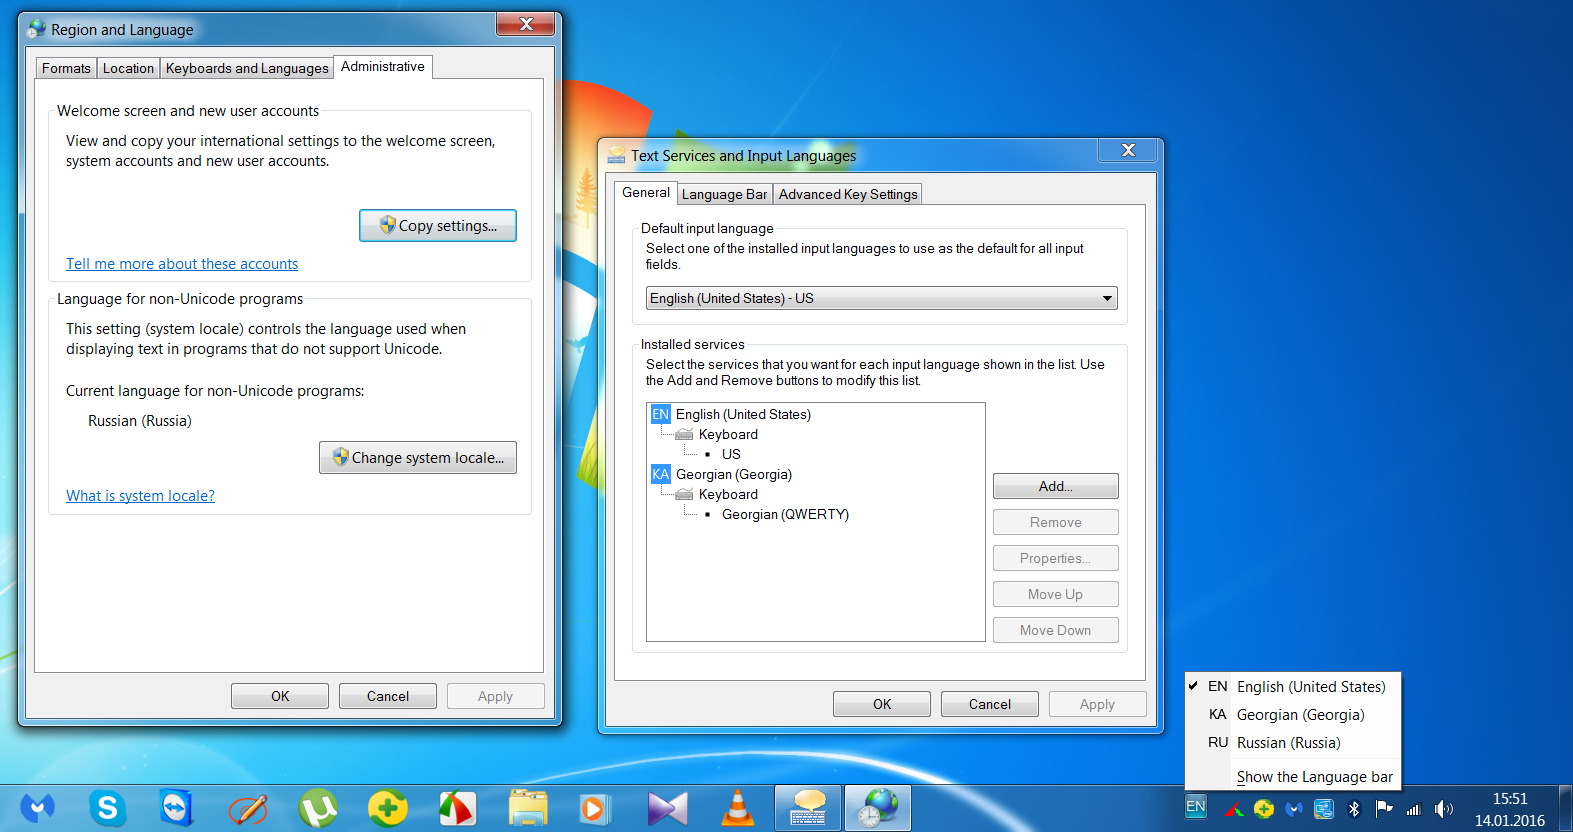The height and width of the screenshot is (832, 1573).
Task: Open Malwarebytes from the taskbar
Action: point(37,808)
